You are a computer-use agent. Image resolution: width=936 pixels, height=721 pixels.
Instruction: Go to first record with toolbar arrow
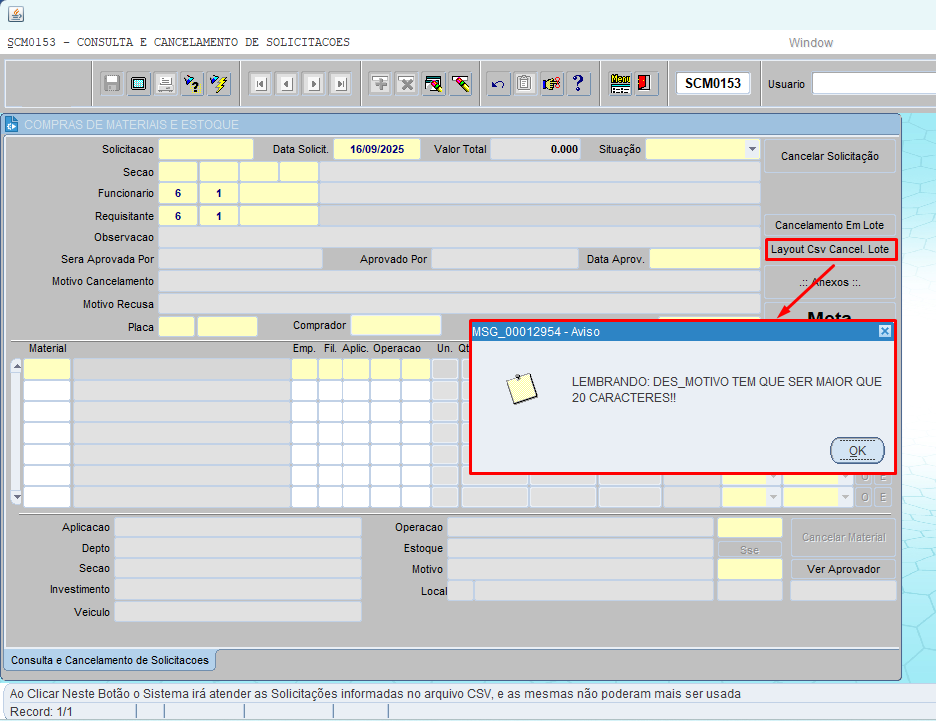(x=260, y=84)
